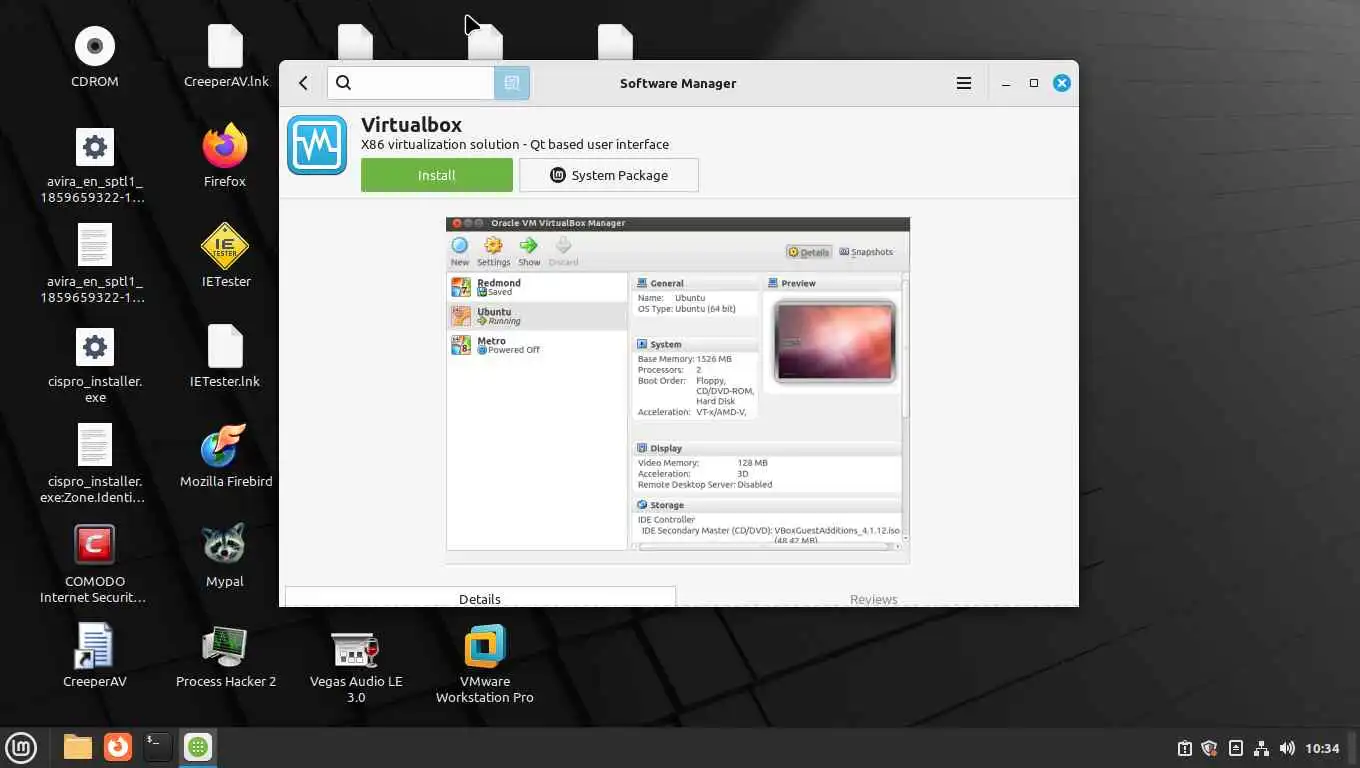The width and height of the screenshot is (1360, 768).
Task: Switch to the Reviews tab
Action: [874, 598]
